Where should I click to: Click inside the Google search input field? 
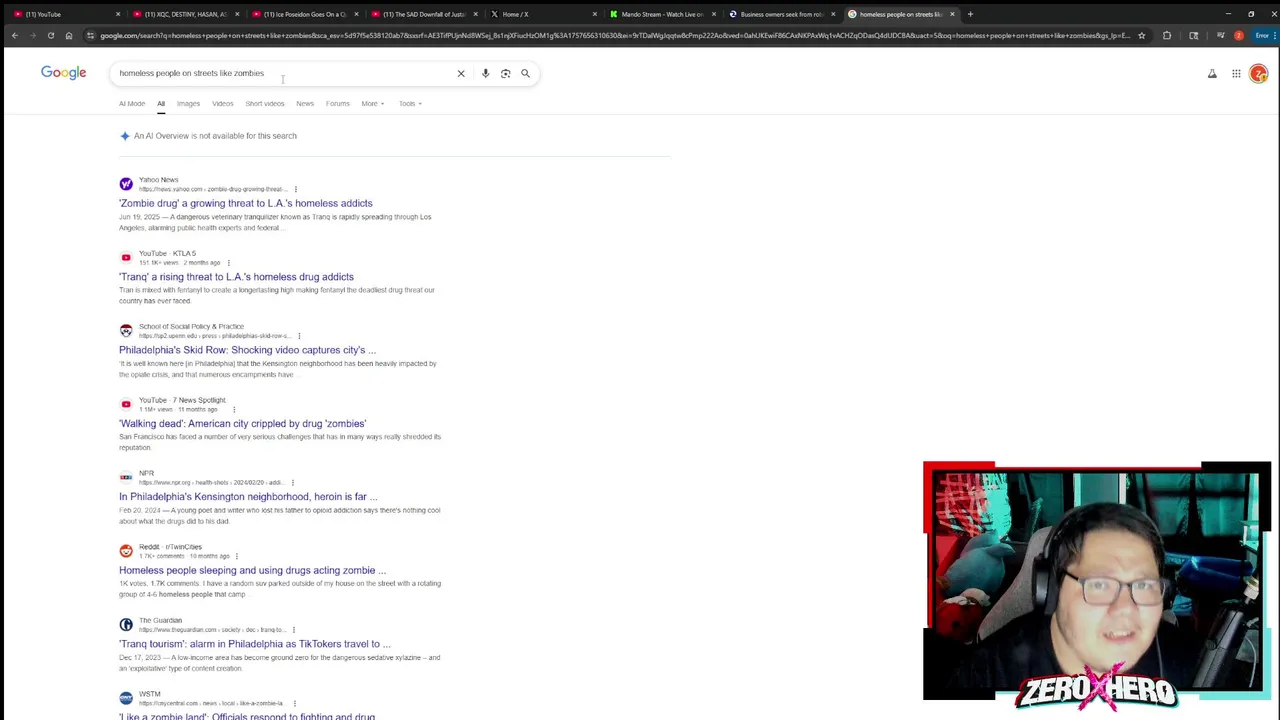(x=285, y=73)
